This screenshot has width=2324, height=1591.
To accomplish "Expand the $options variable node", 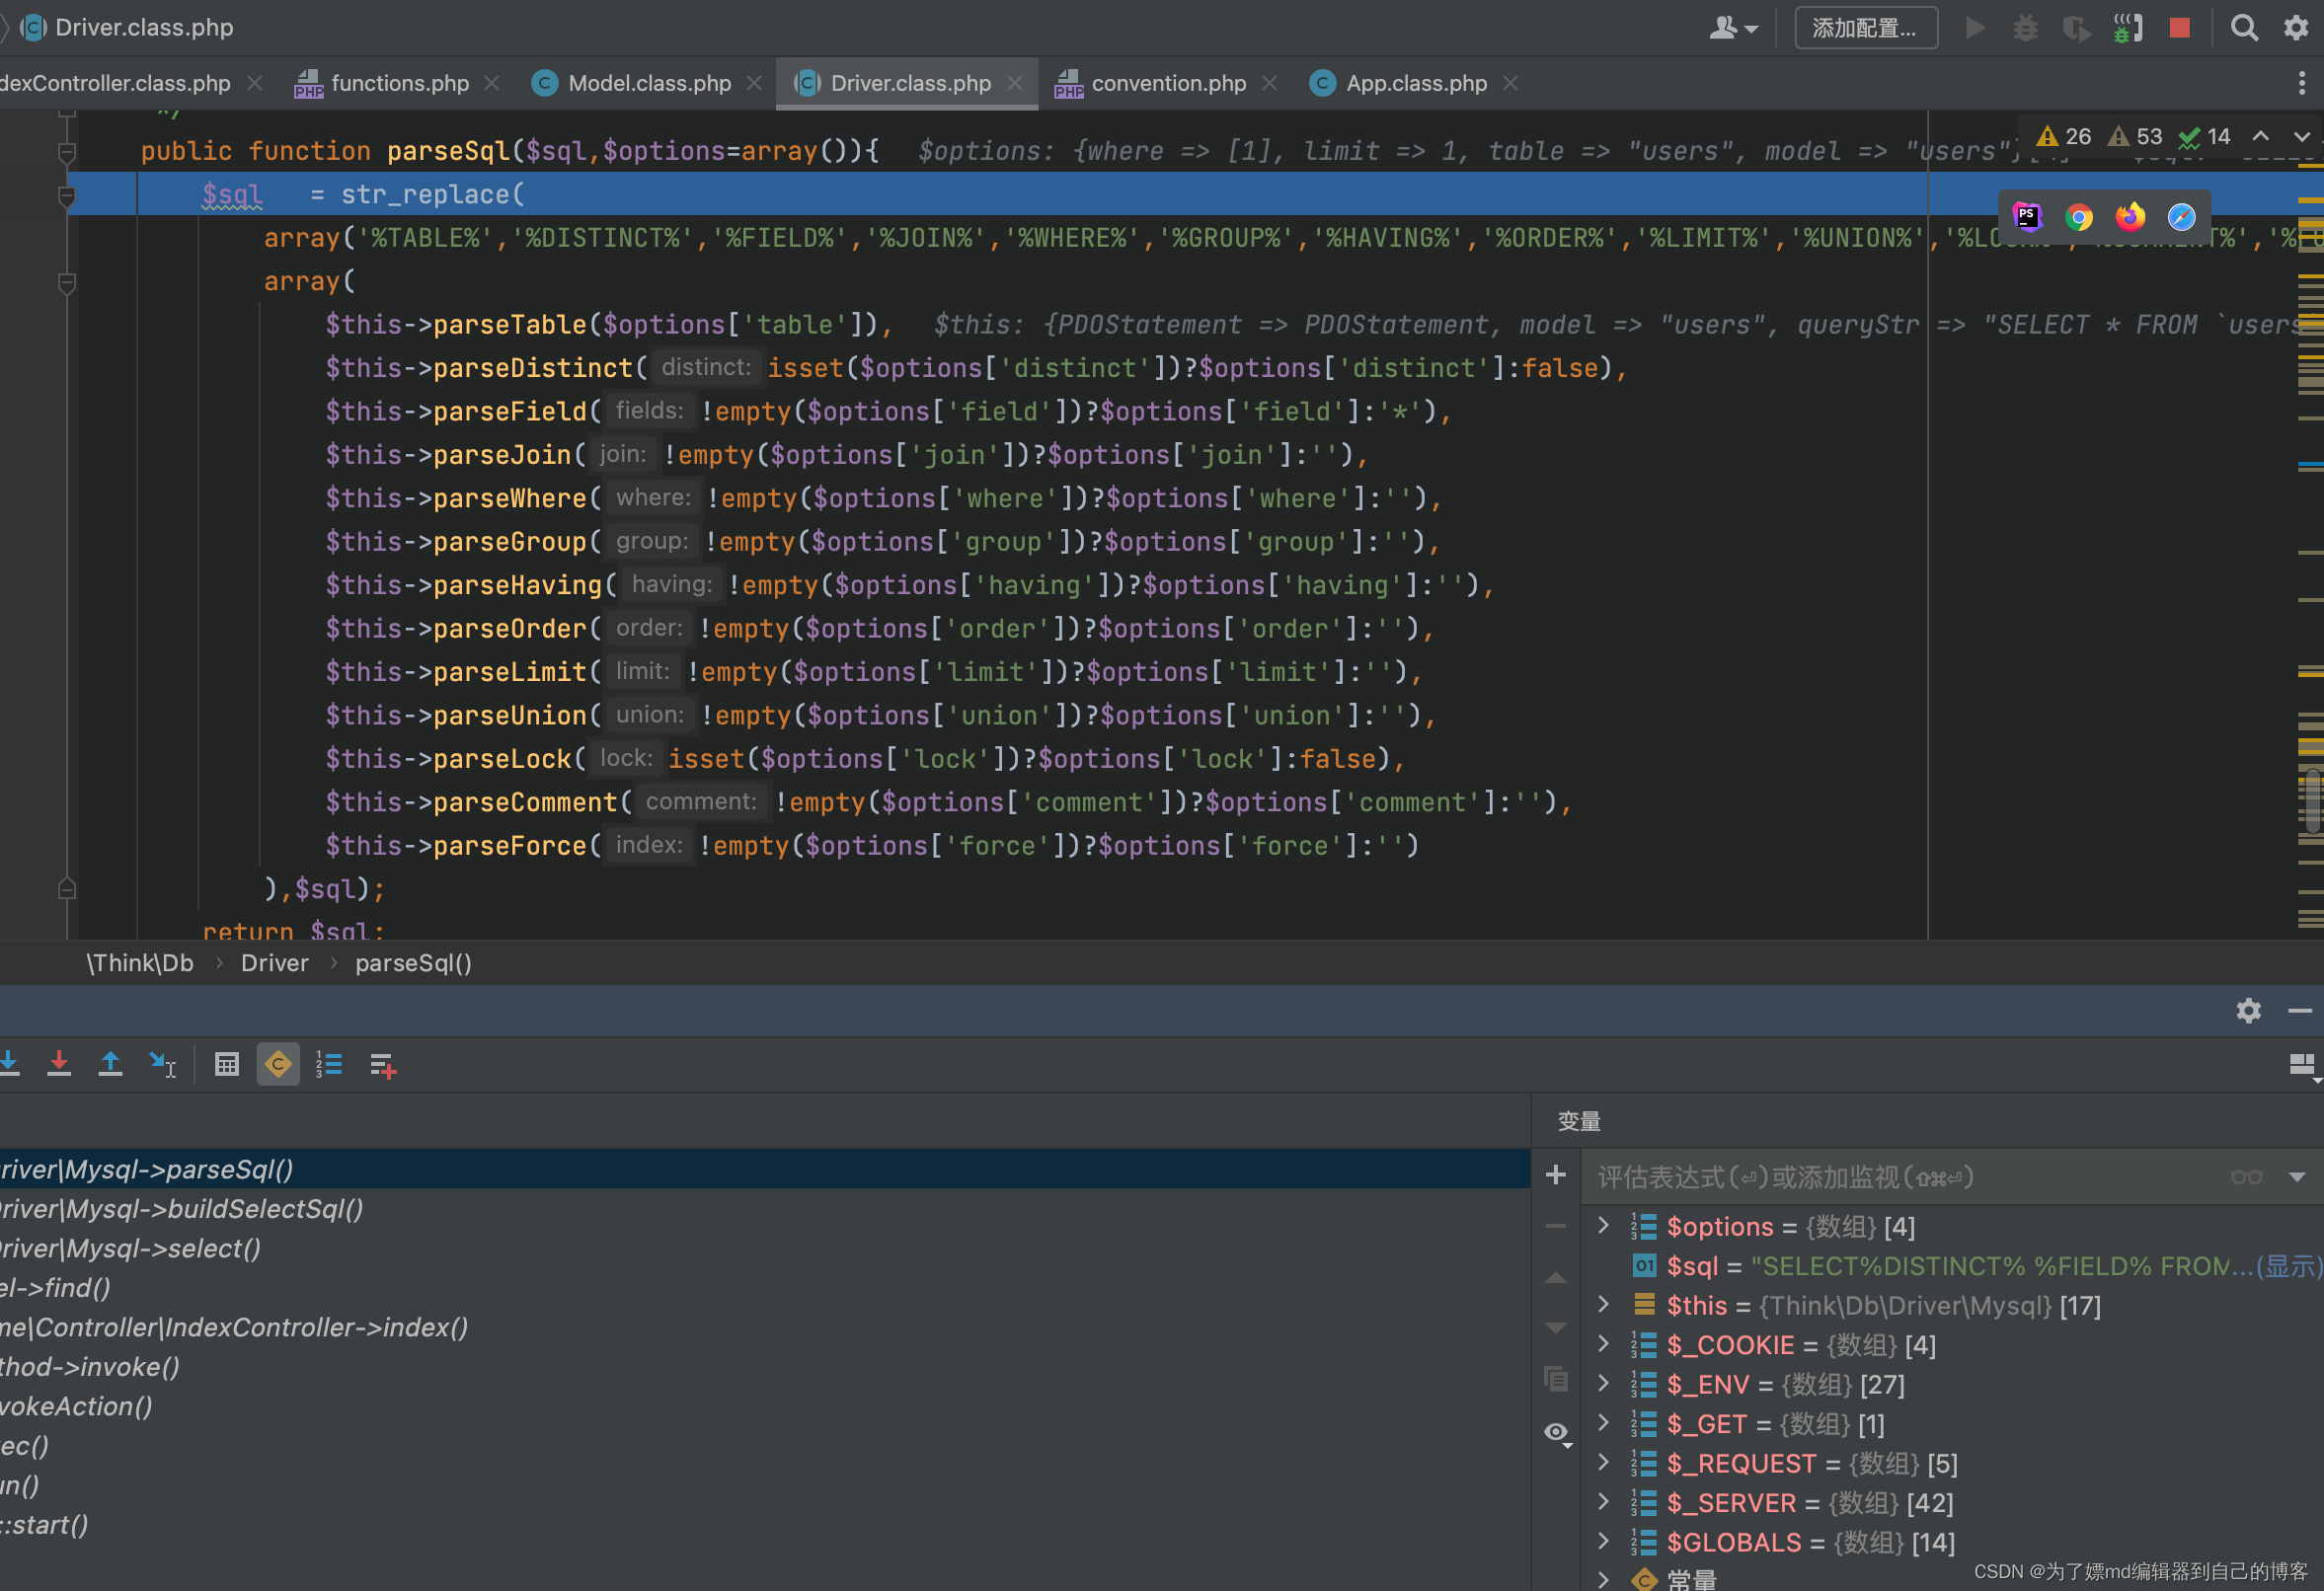I will coord(1603,1225).
